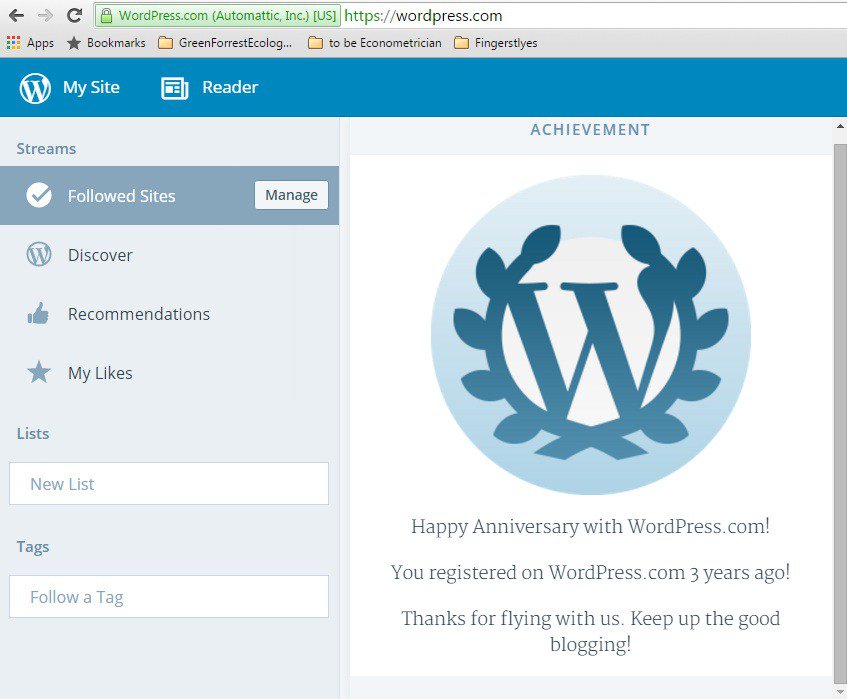Screen dimensions: 847x699
Task: Click the Bookmarks star icon
Action: pyautogui.click(x=73, y=43)
